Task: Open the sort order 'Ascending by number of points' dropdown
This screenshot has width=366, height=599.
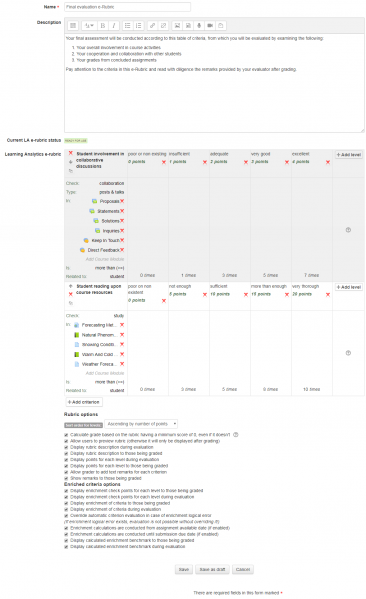Action: coord(141,424)
